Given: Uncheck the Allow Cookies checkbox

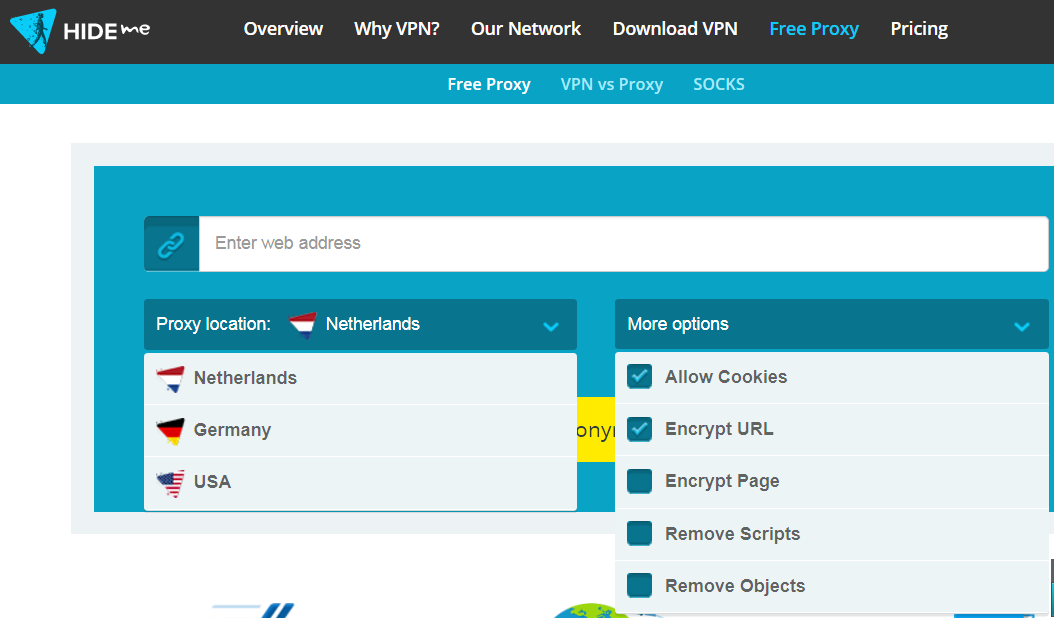Looking at the screenshot, I should [x=639, y=377].
